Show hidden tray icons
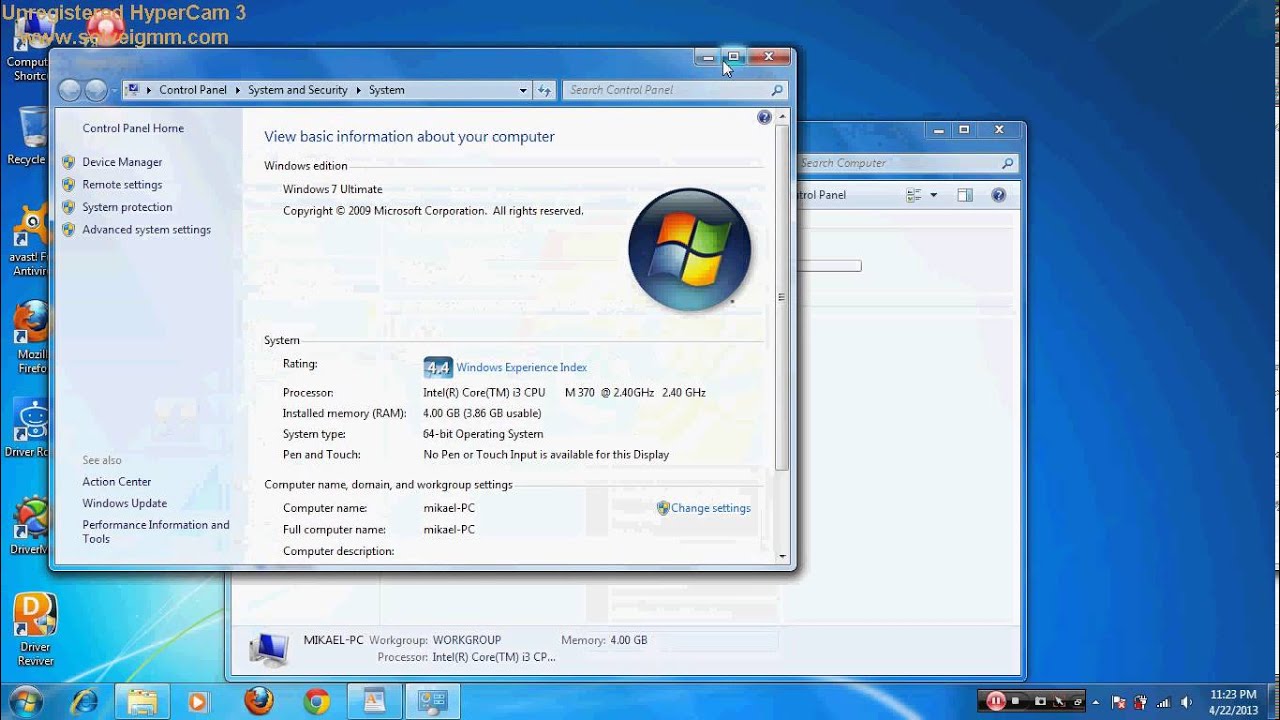Image resolution: width=1280 pixels, height=720 pixels. [x=1098, y=701]
